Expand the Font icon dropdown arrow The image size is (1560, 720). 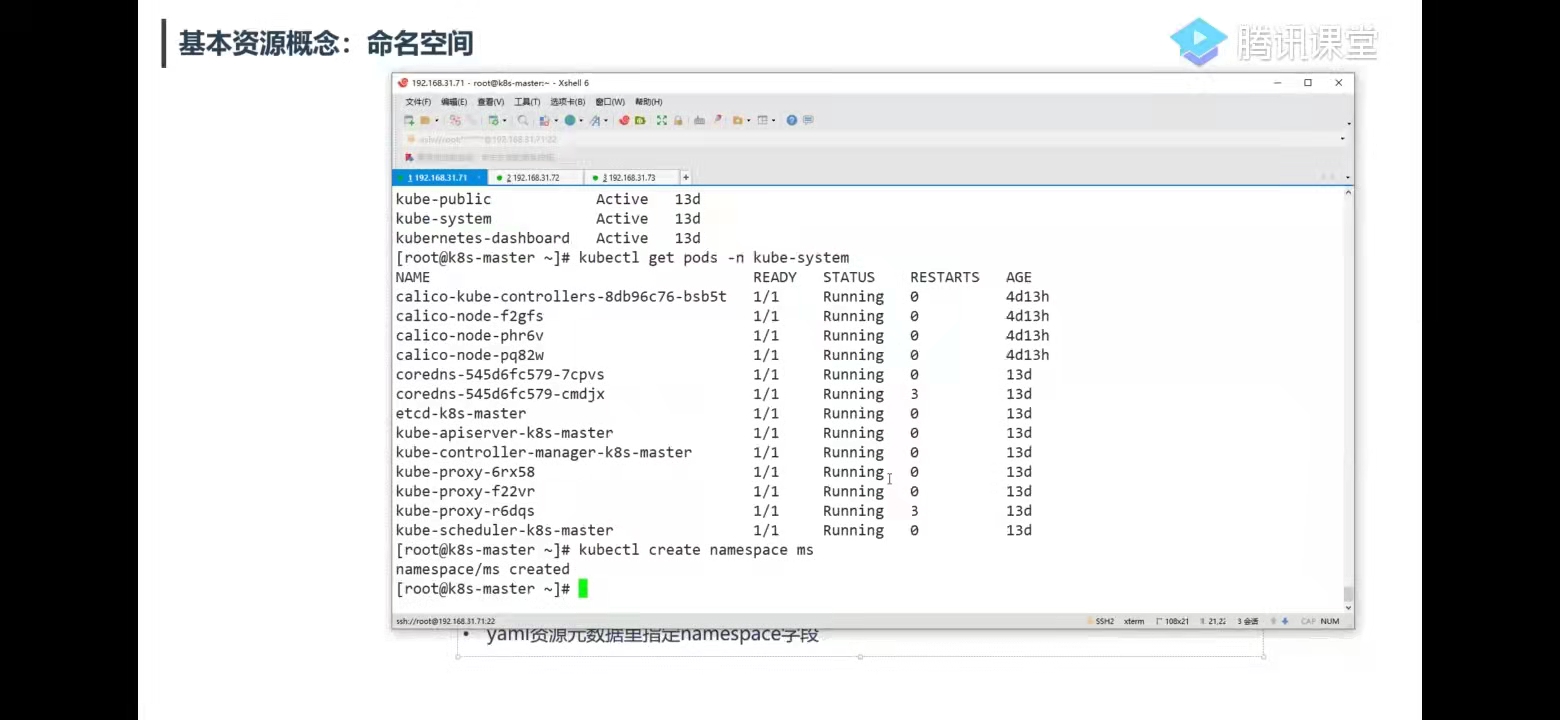pos(606,121)
